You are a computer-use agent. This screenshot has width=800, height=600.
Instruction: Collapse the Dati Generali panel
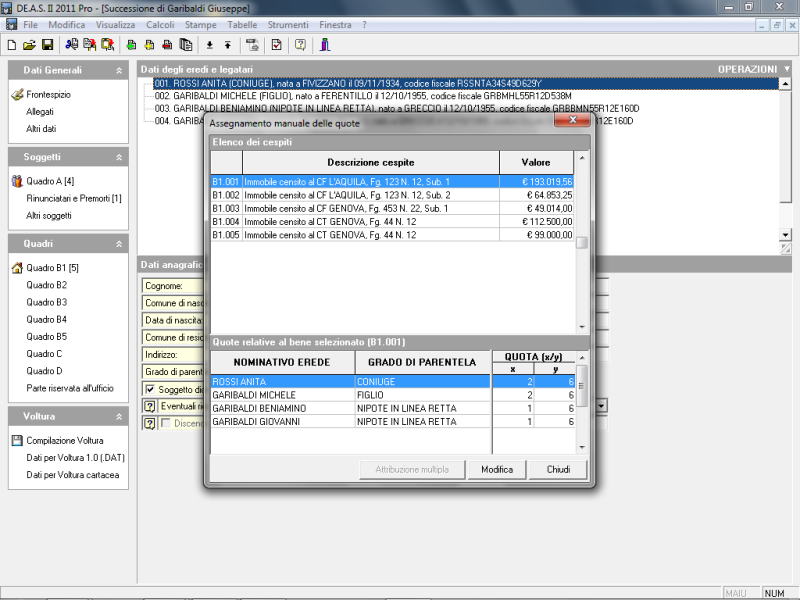pyautogui.click(x=119, y=71)
